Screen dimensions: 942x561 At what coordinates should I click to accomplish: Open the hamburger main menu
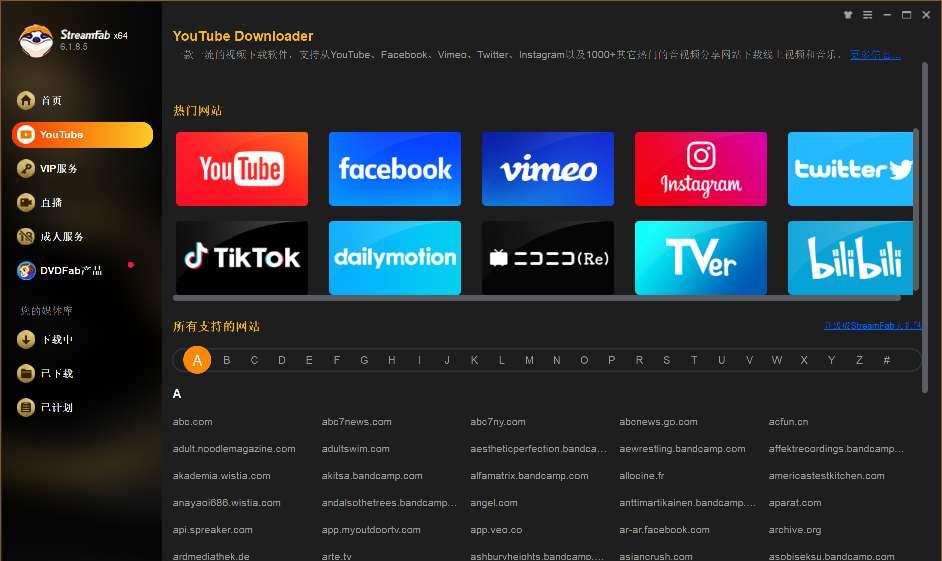[x=868, y=15]
